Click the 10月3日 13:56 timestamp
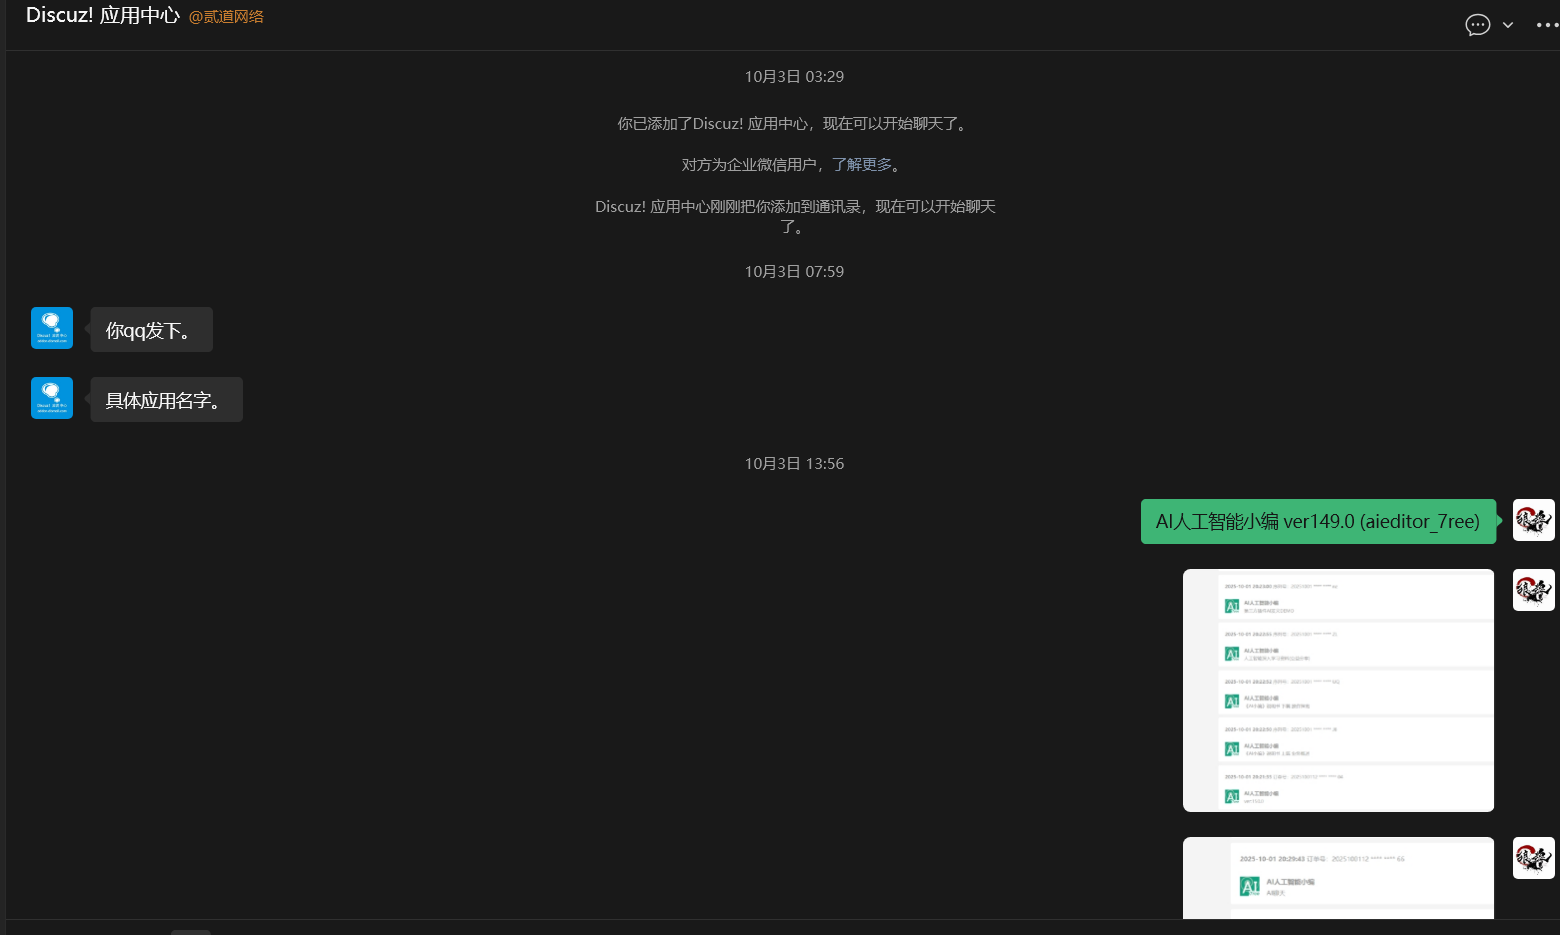 (x=794, y=464)
